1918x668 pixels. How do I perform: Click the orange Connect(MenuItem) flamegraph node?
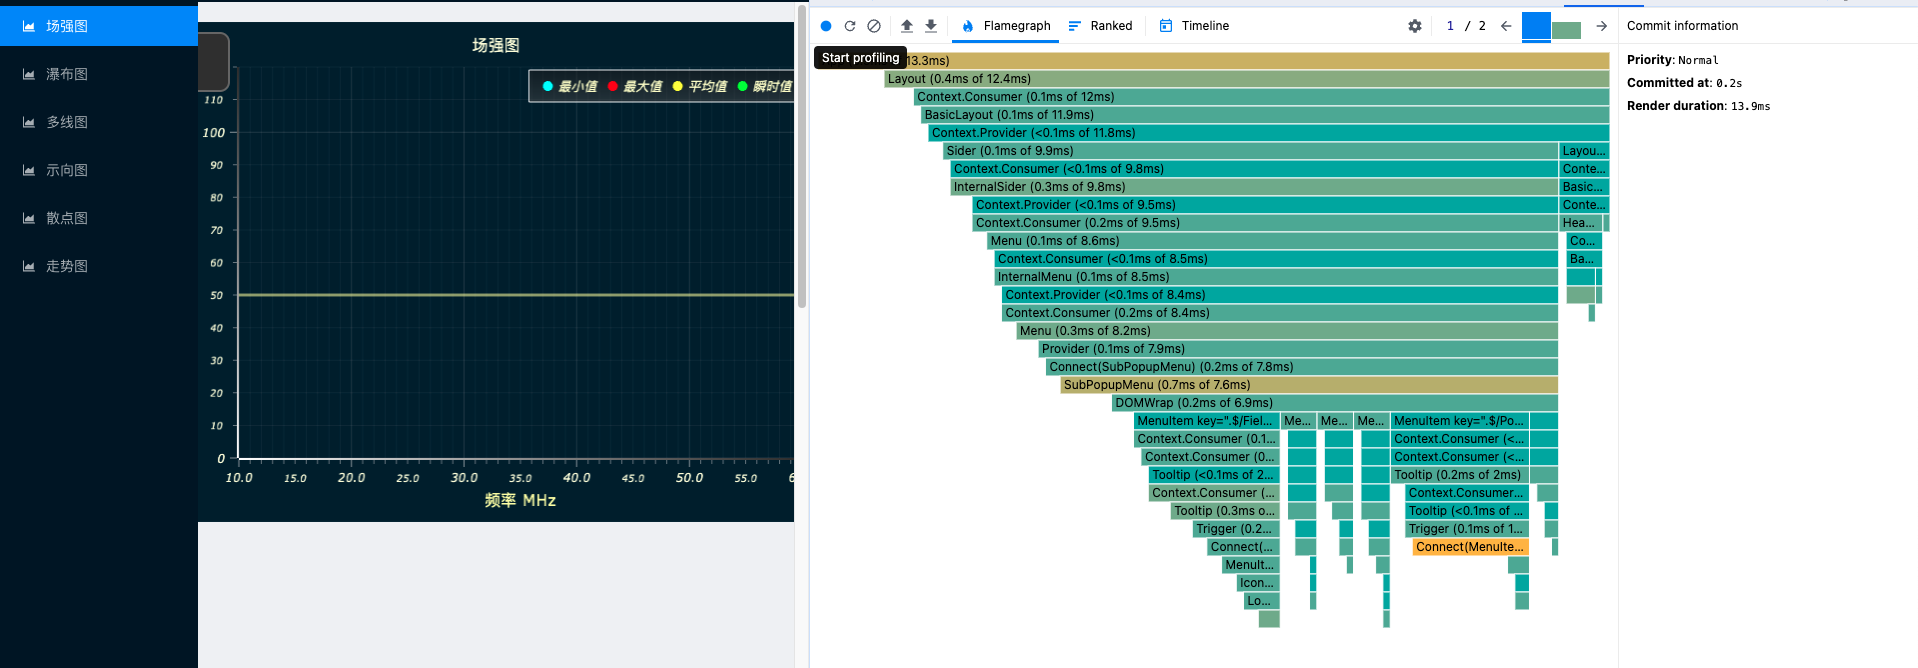pos(1470,547)
